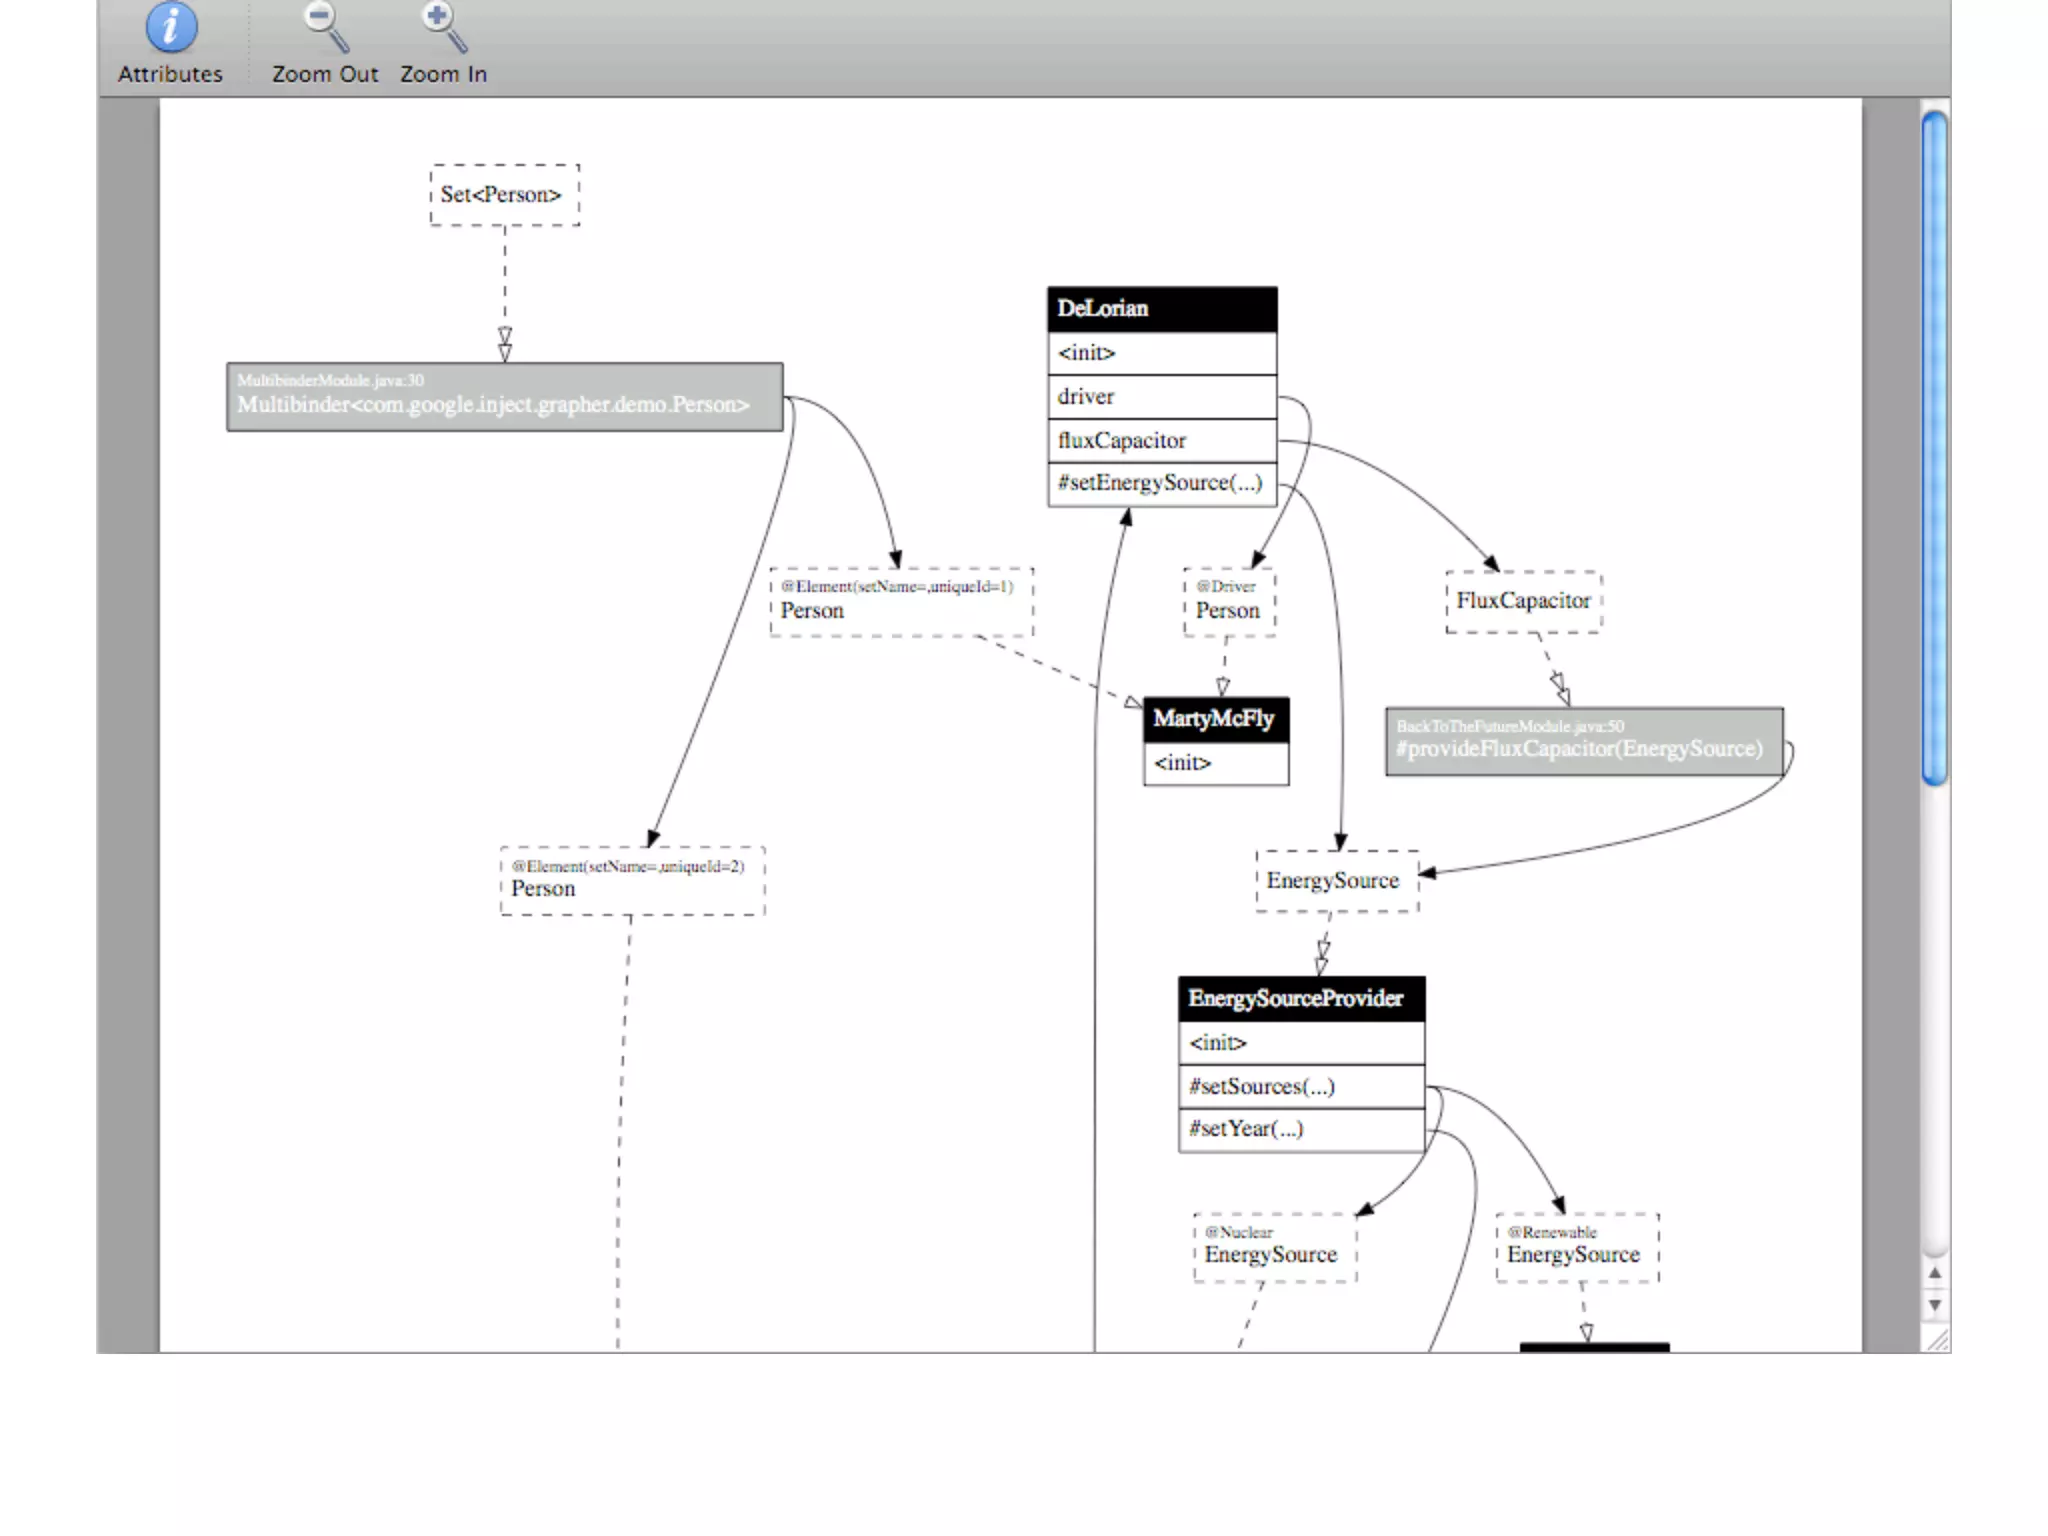The height and width of the screenshot is (1536, 2048).
Task: Click the Attributes info icon
Action: pyautogui.click(x=171, y=28)
